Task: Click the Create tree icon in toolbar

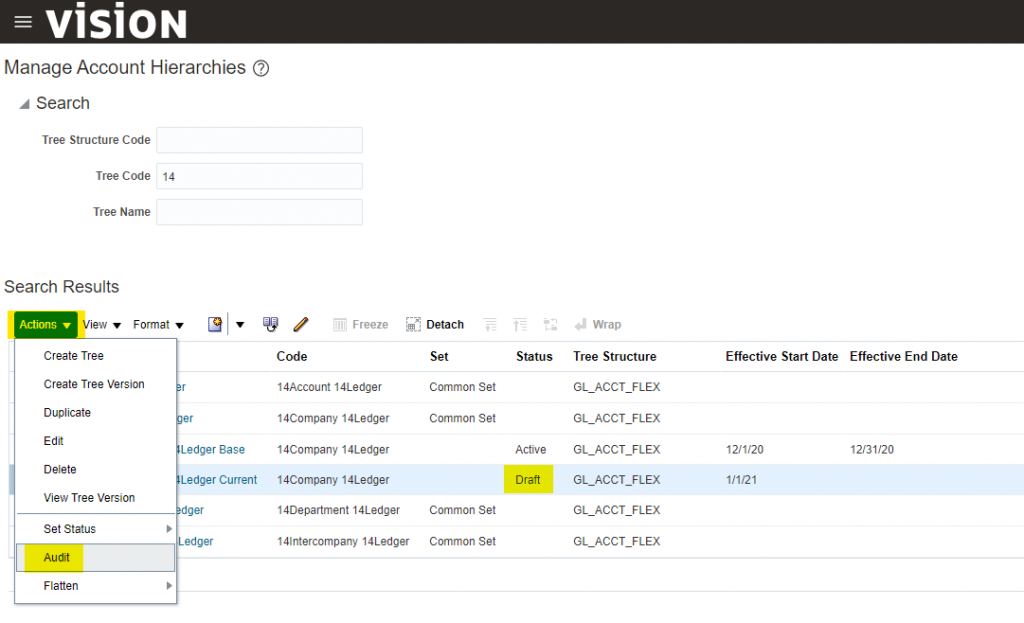Action: tap(215, 324)
